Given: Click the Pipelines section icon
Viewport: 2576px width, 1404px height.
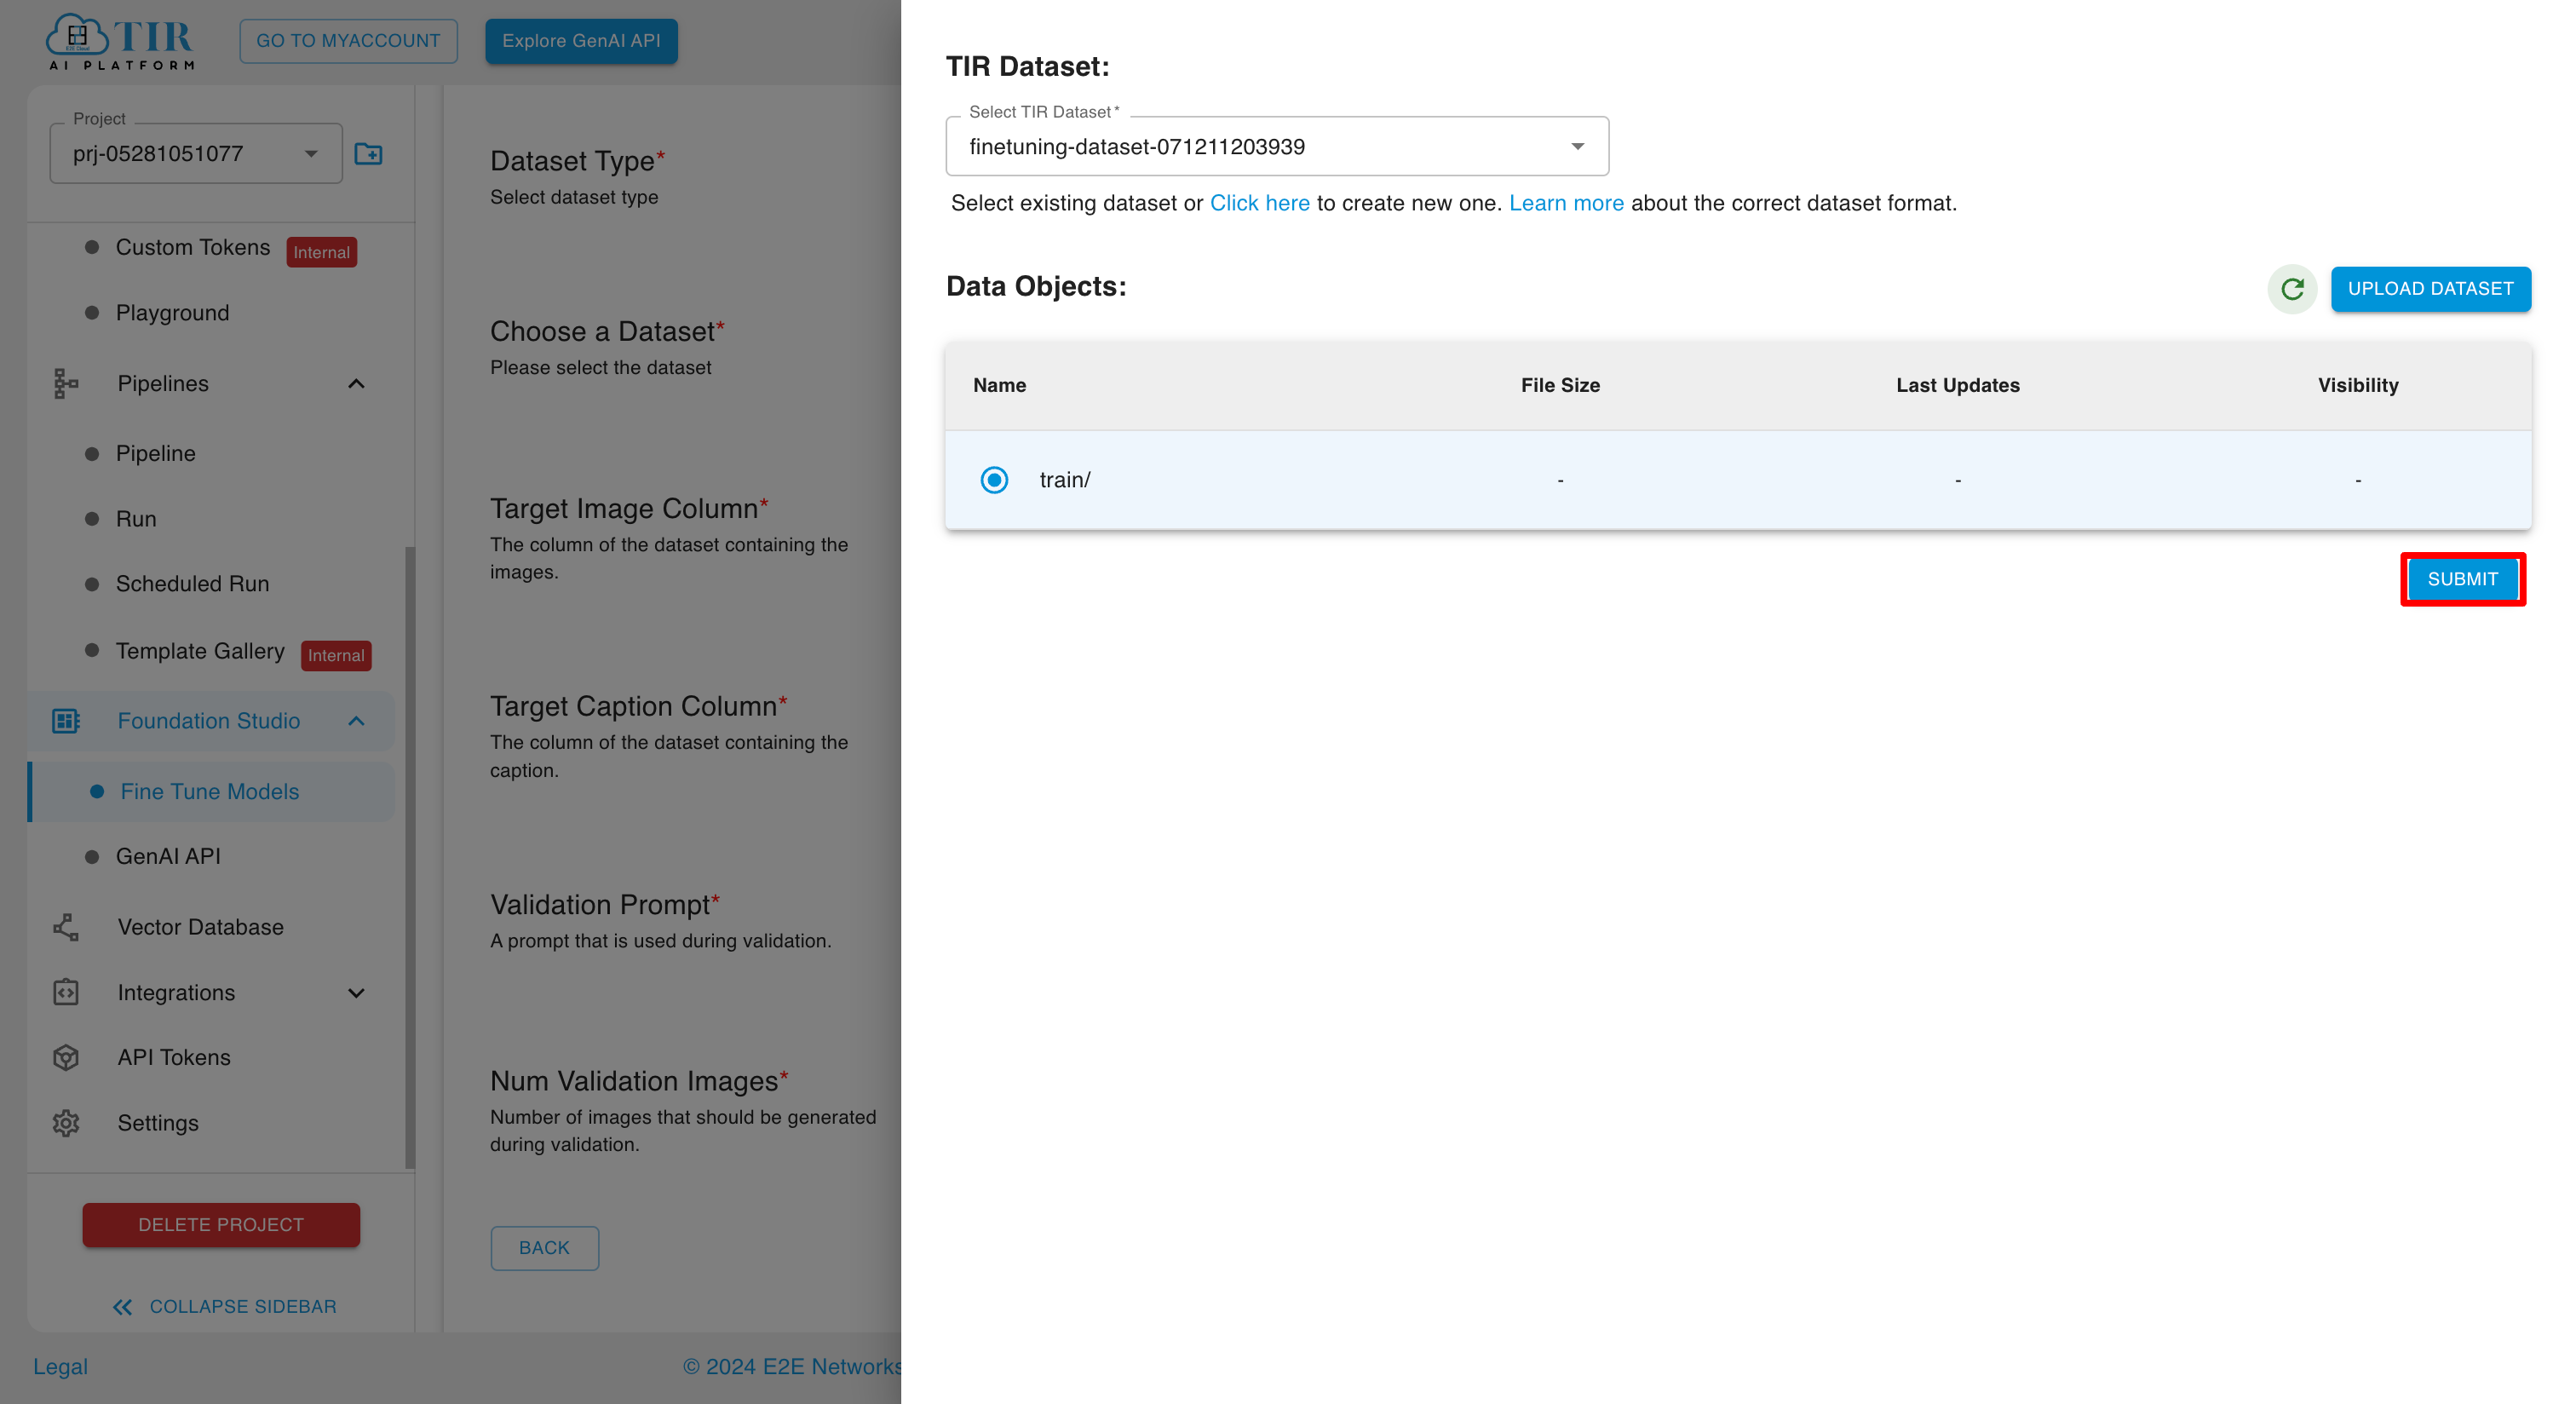Looking at the screenshot, I should [66, 383].
